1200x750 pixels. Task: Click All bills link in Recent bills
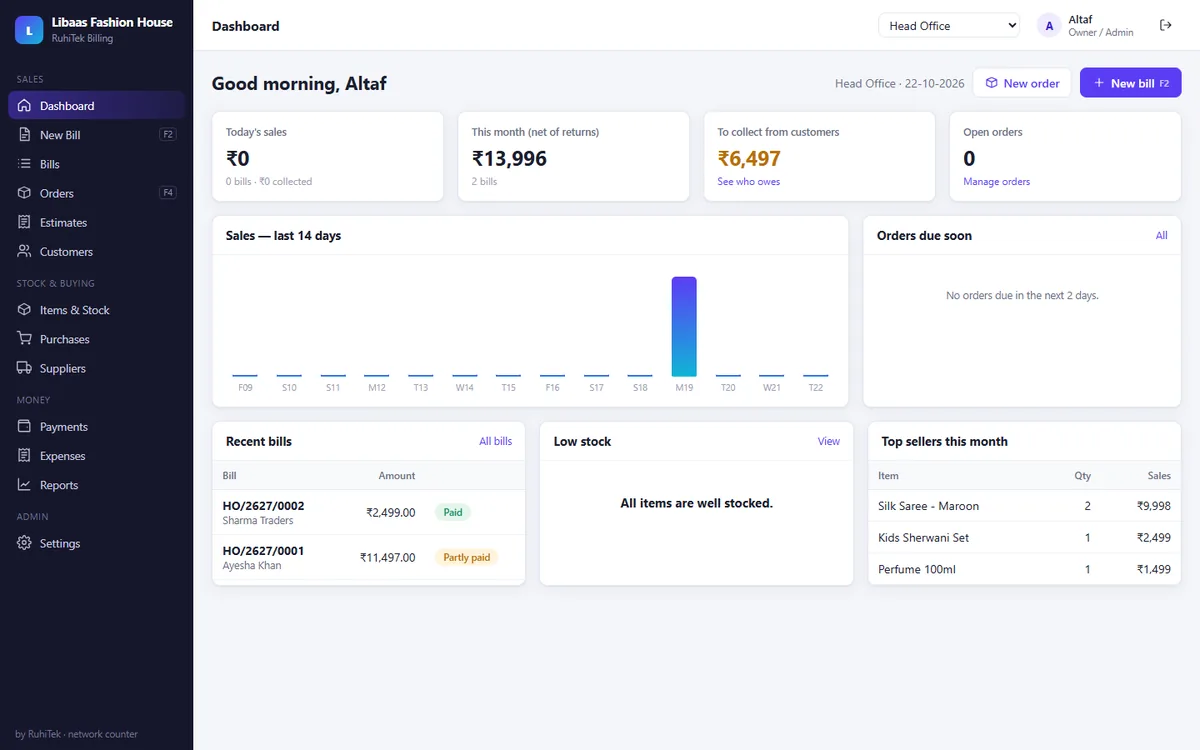click(x=495, y=441)
